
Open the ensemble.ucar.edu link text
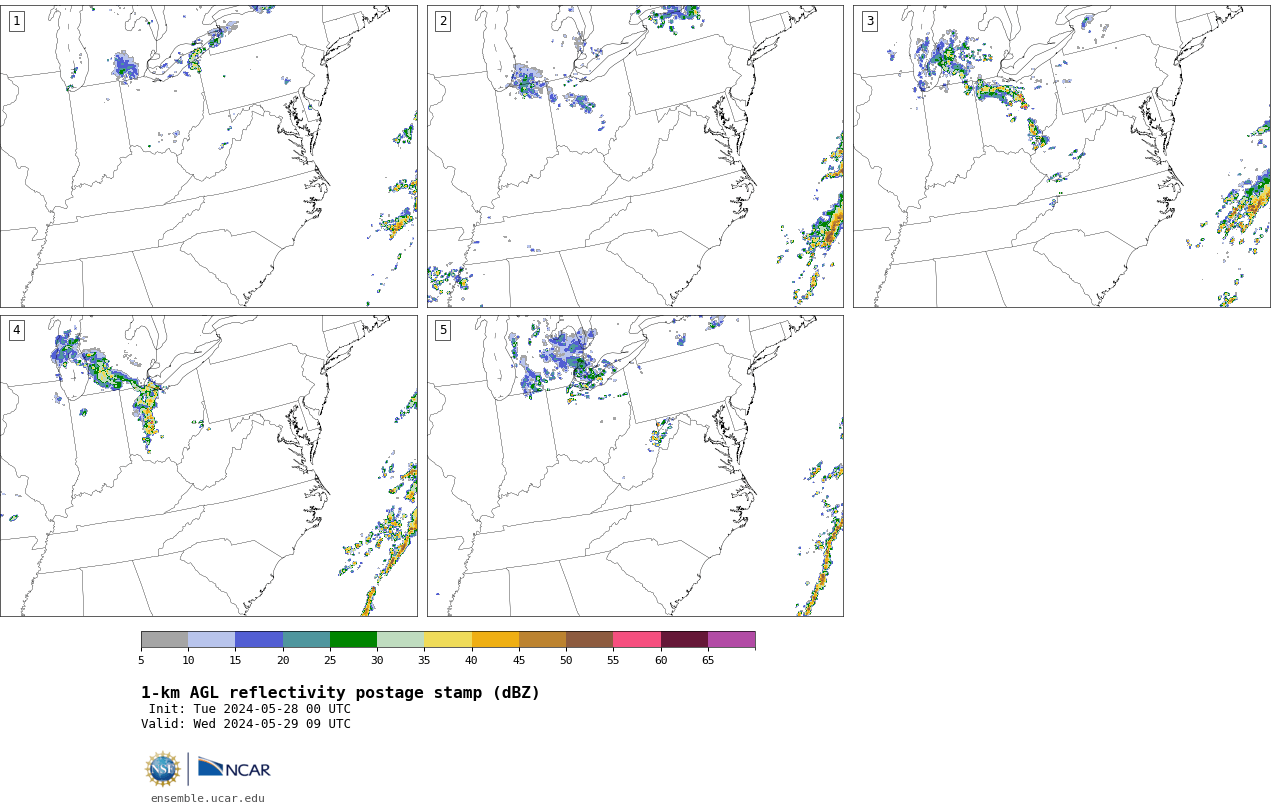208,798
